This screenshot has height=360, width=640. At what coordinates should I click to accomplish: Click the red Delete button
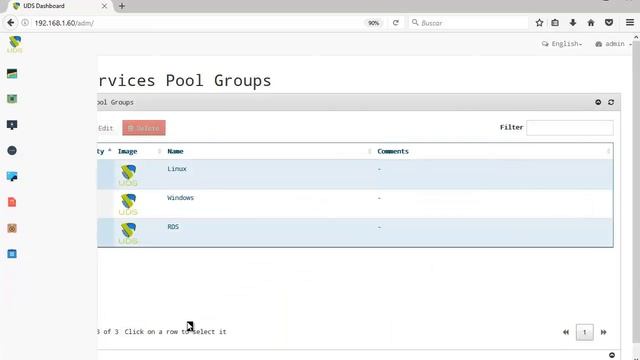[x=144, y=128]
